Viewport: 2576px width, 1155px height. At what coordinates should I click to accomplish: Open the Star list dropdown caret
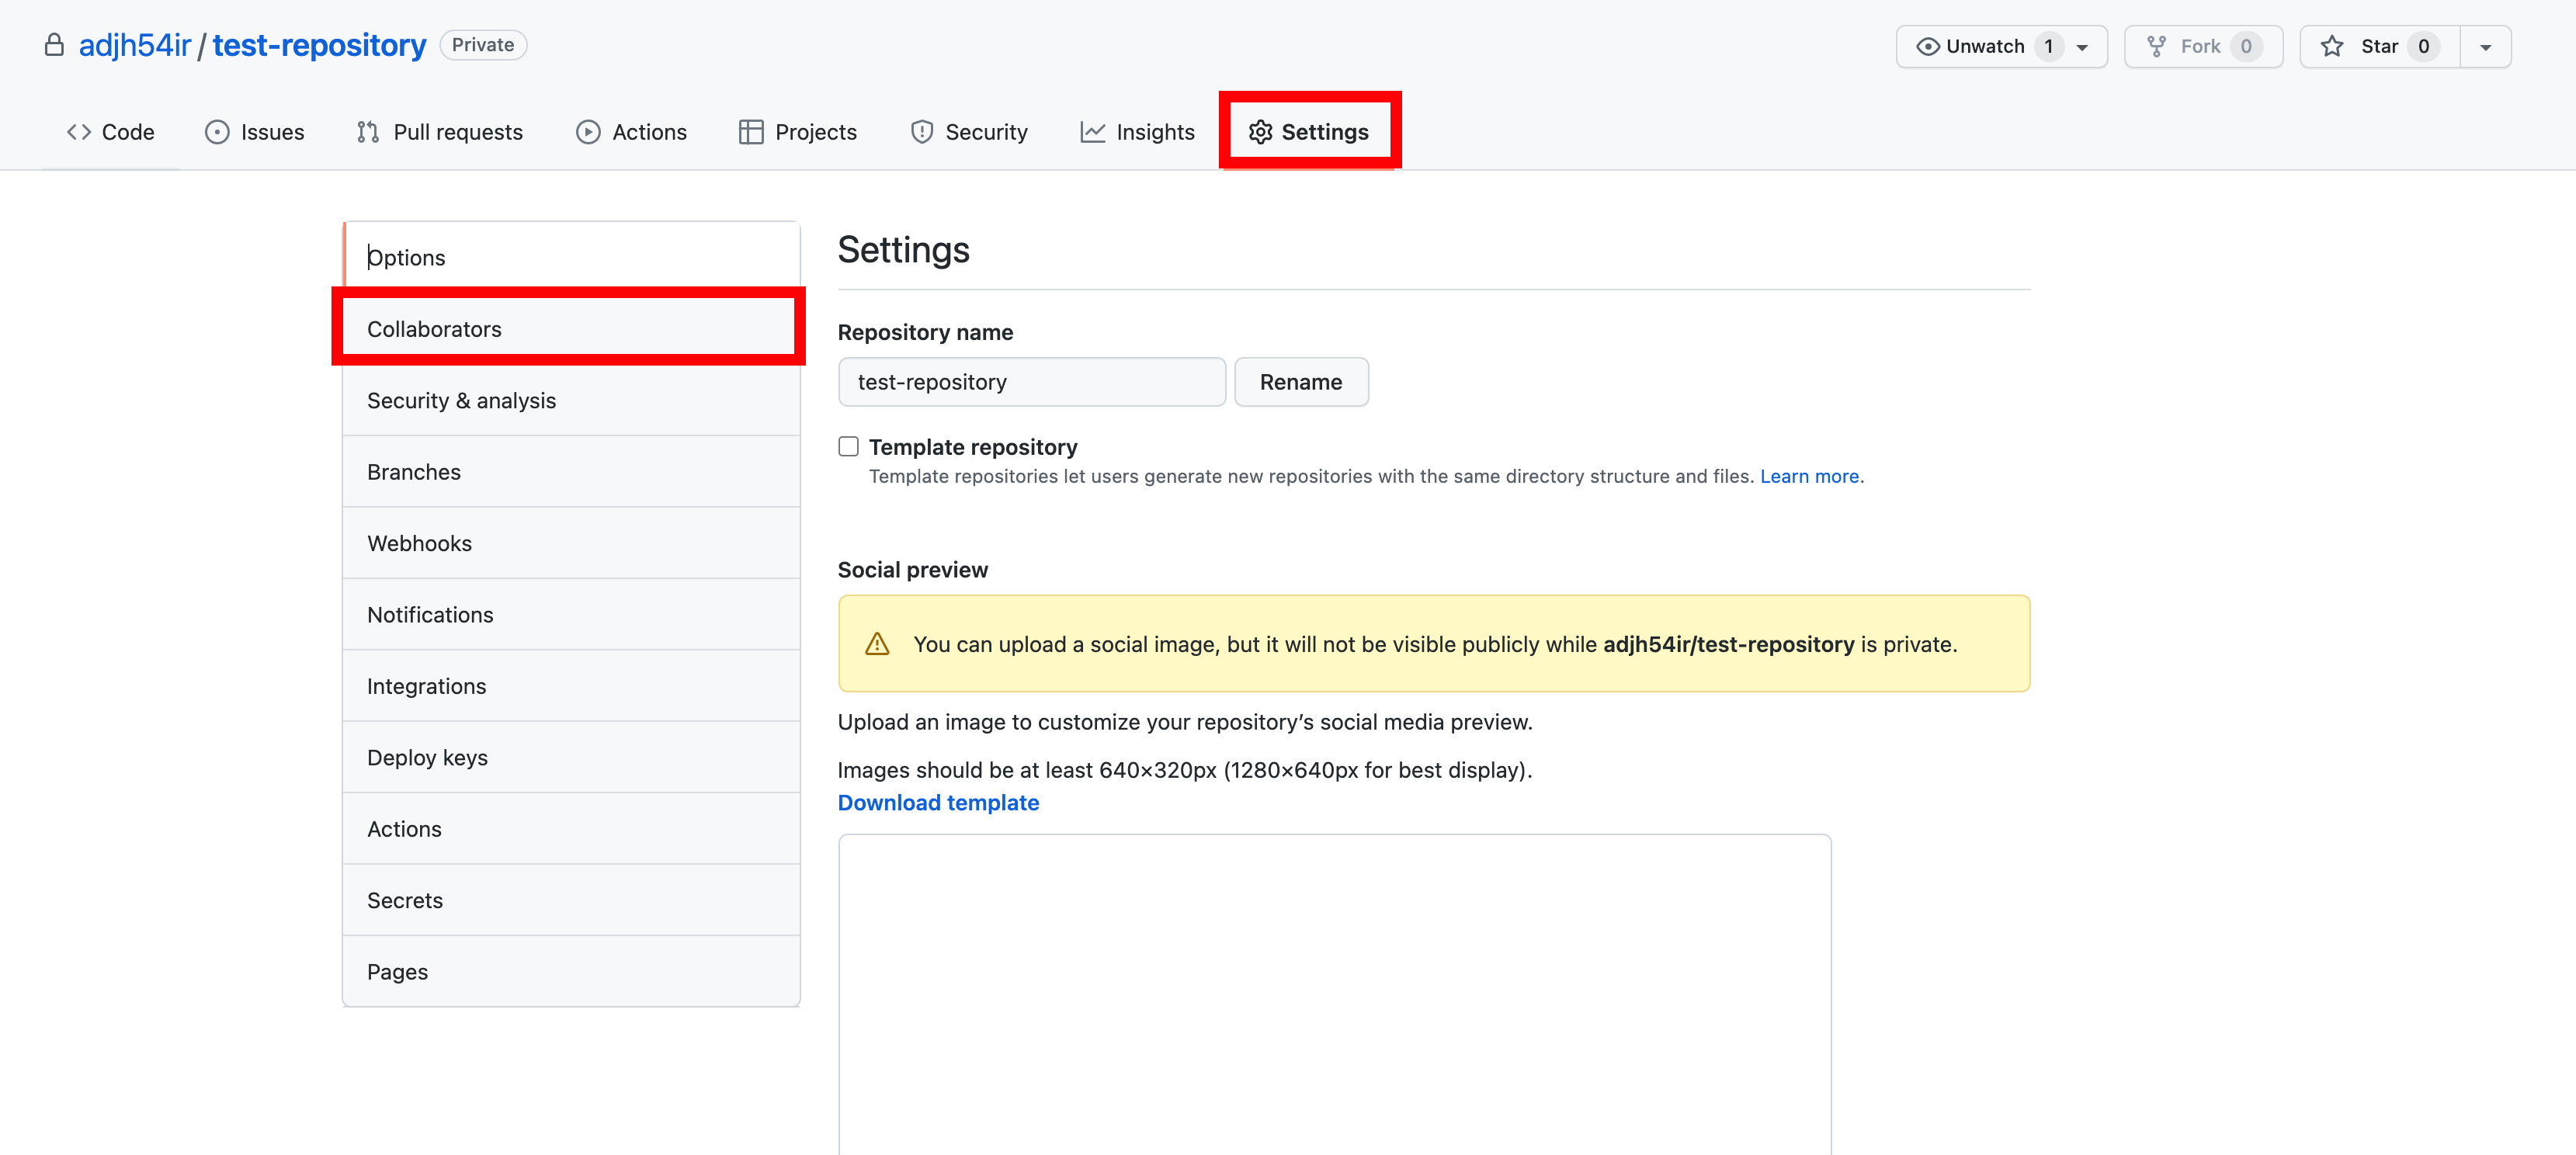(x=2485, y=47)
